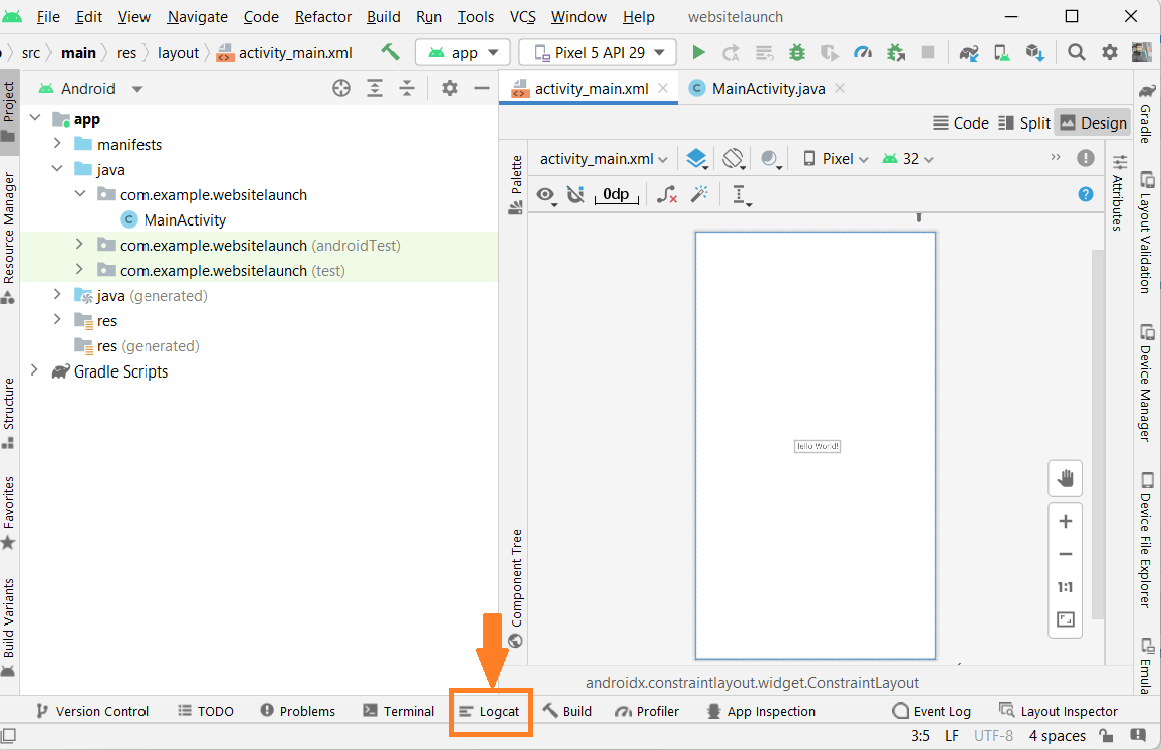This screenshot has height=750, width=1161.
Task: Open view options with the eye icon
Action: click(x=547, y=195)
